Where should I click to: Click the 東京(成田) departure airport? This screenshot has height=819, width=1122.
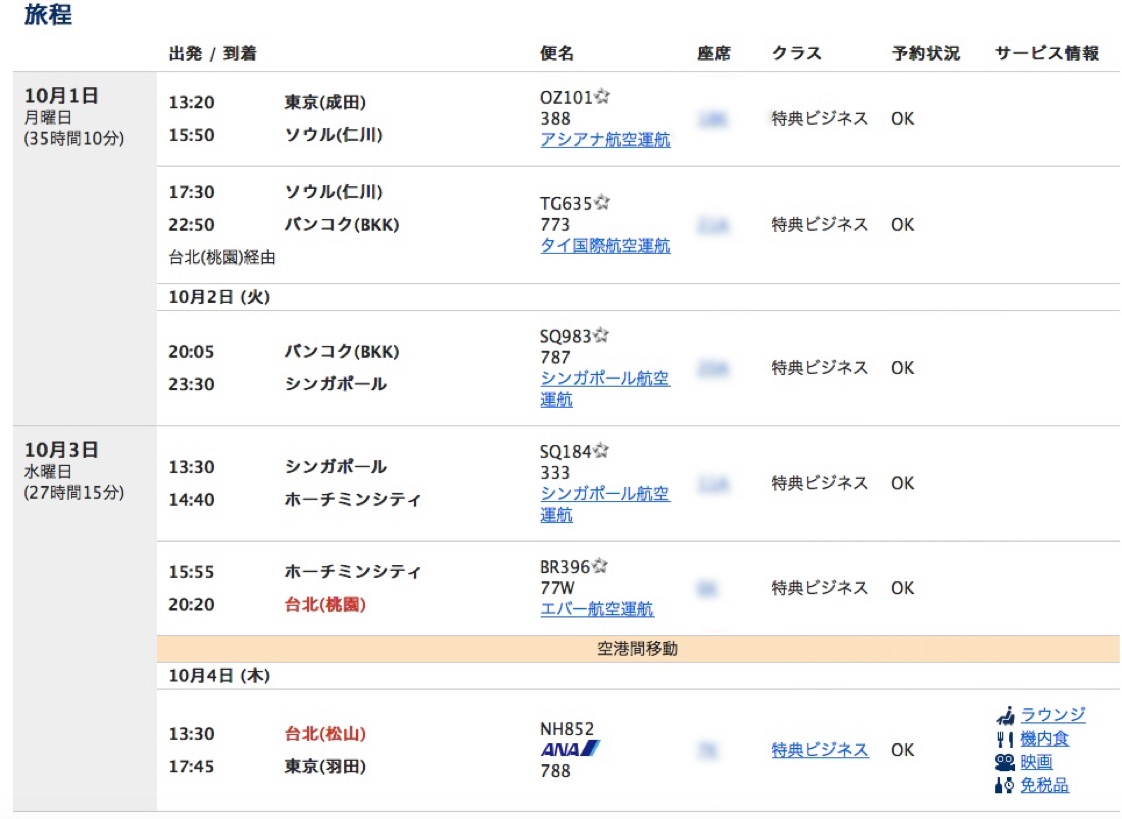pyautogui.click(x=326, y=102)
